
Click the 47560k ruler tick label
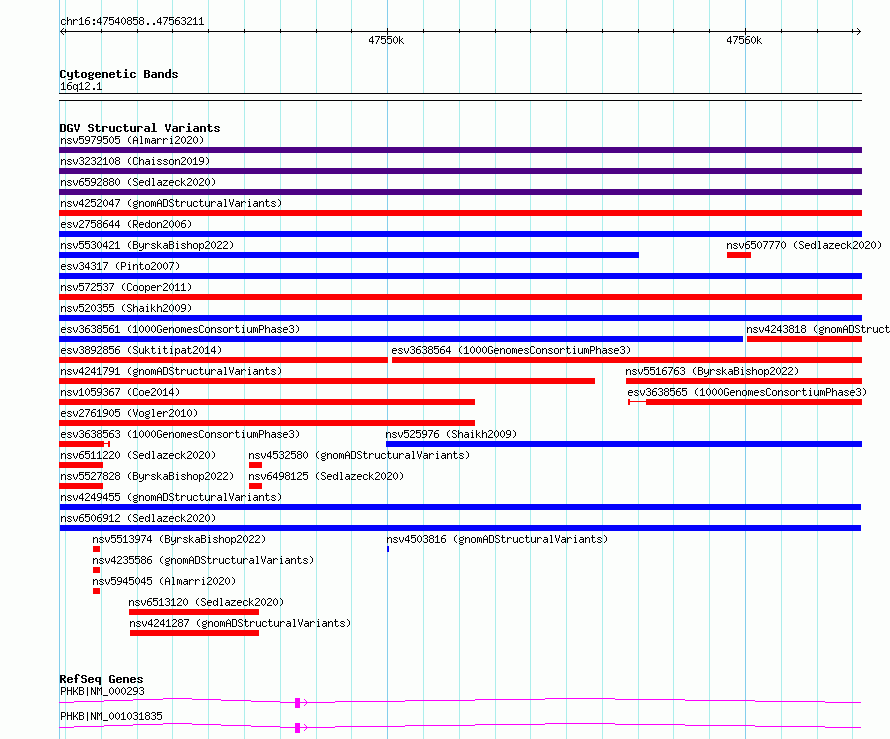point(744,40)
